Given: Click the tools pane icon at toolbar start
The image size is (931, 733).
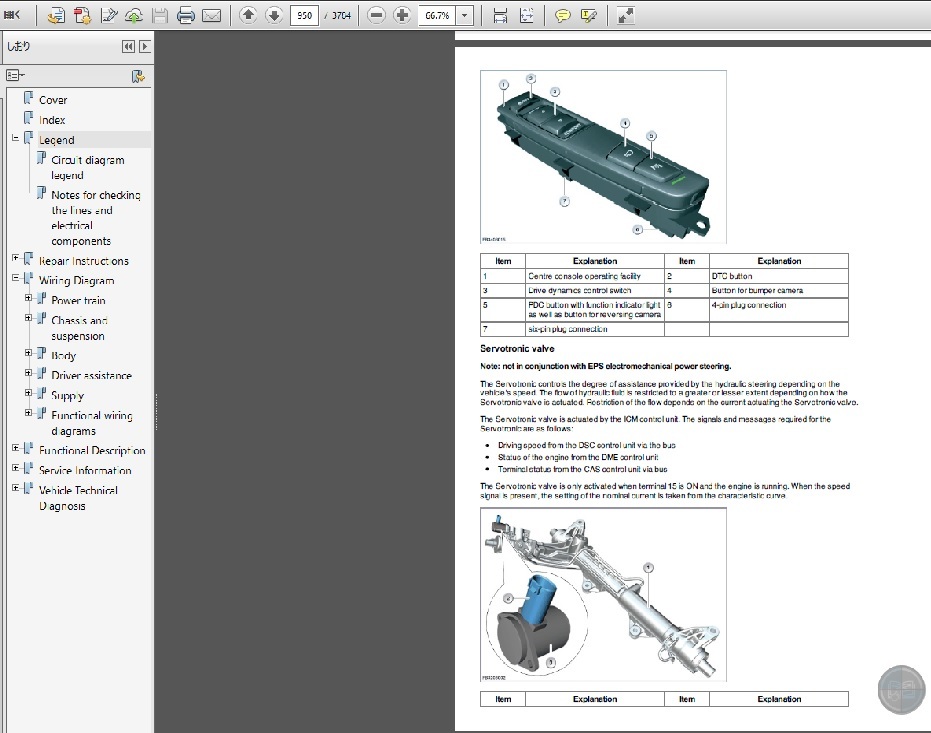Looking at the screenshot, I should 11,15.
